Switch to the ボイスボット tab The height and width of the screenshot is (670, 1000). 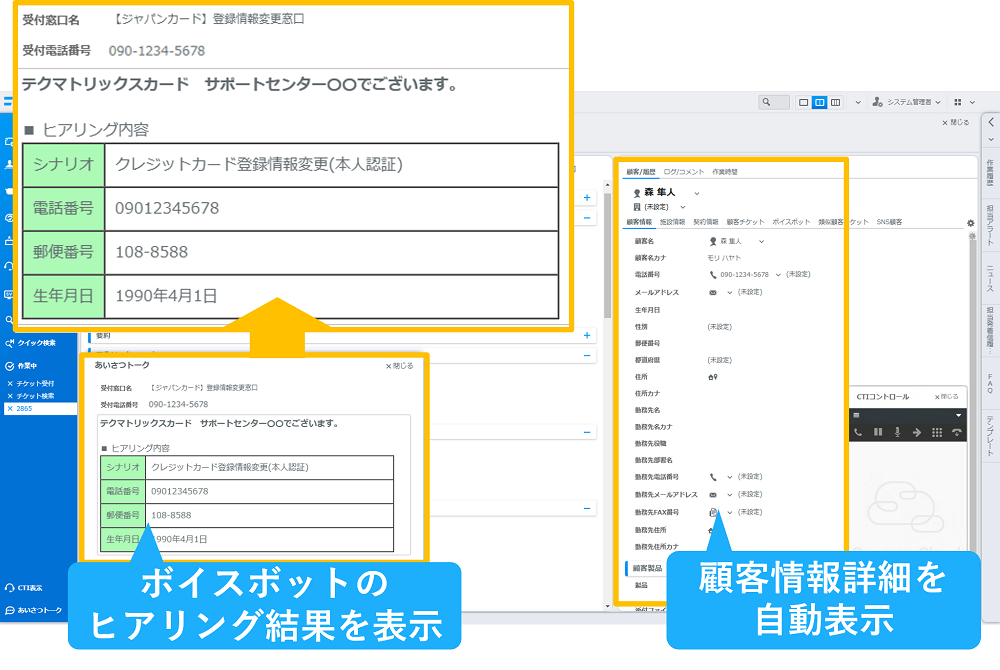point(791,222)
